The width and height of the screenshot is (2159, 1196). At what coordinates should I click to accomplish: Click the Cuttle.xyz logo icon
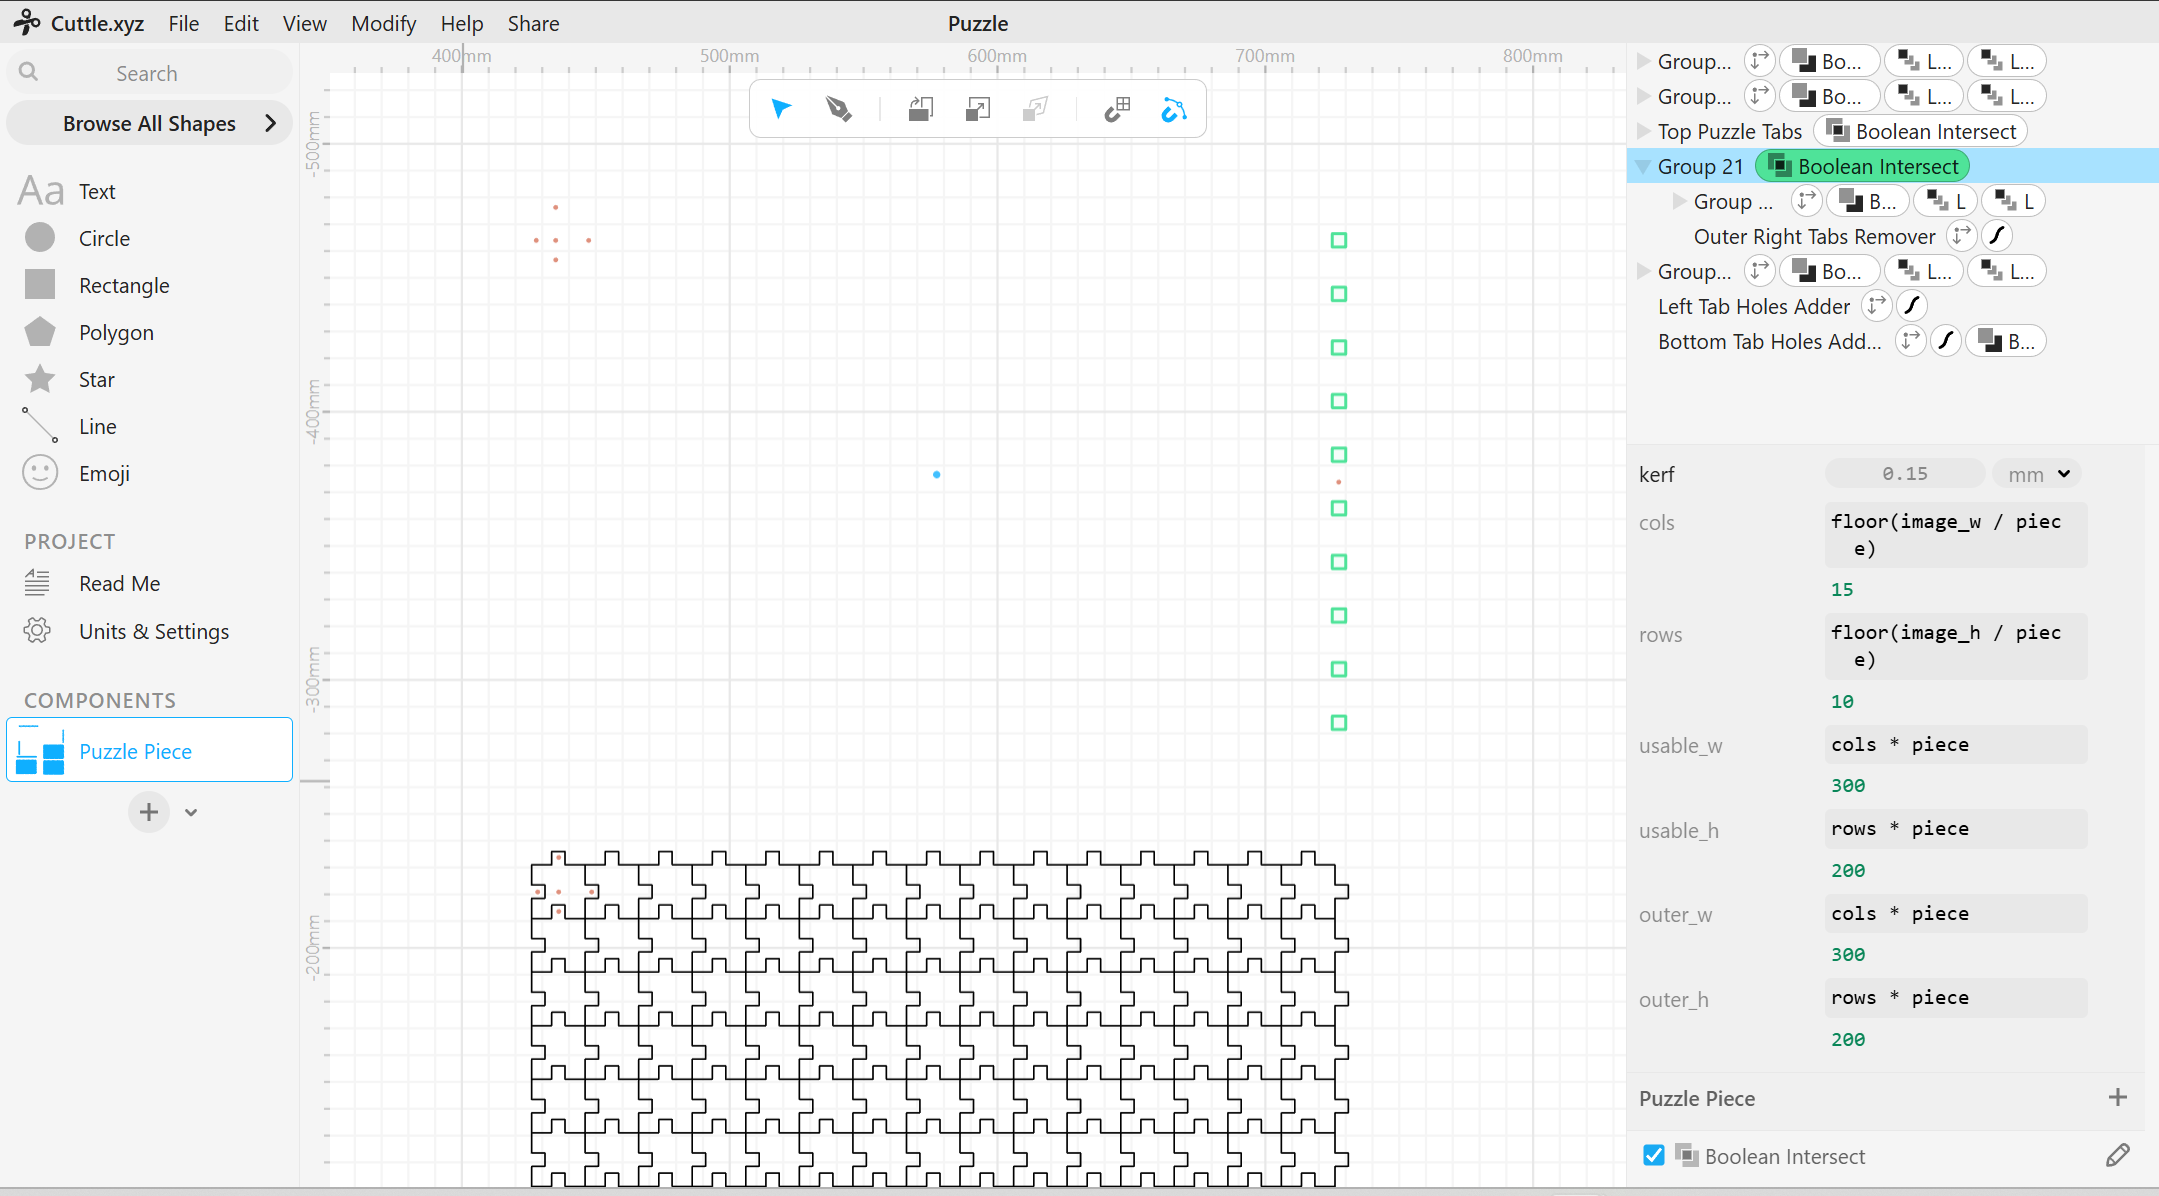(x=27, y=22)
